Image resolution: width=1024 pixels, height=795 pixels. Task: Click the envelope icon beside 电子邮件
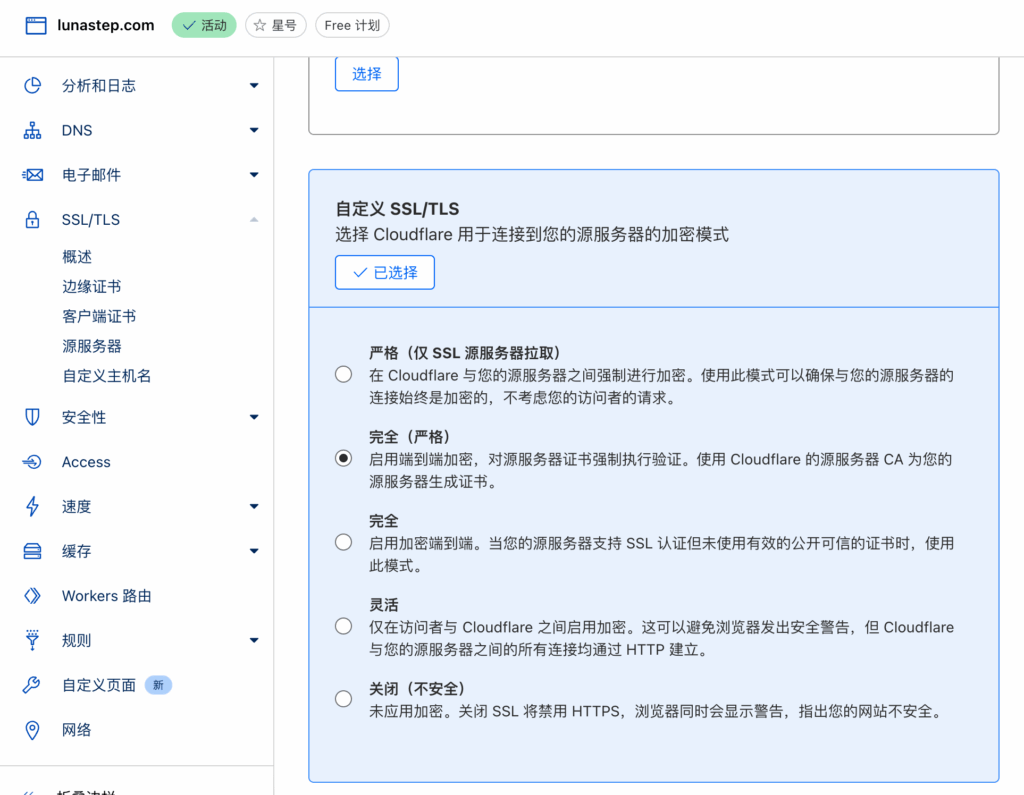[x=32, y=175]
